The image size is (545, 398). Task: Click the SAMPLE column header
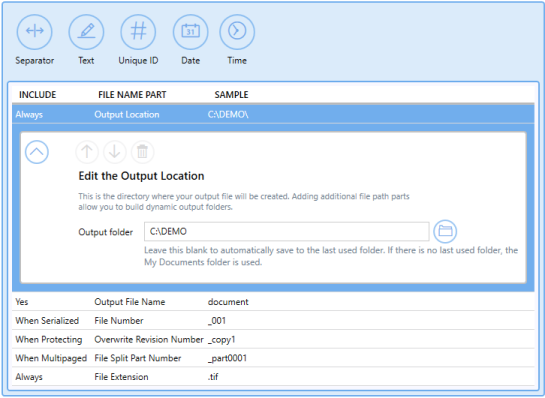(x=231, y=95)
